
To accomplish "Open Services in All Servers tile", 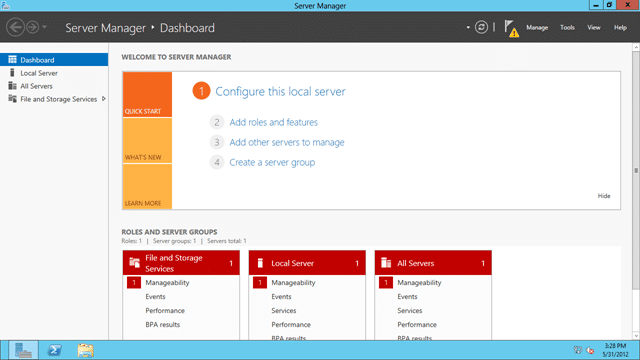I will tap(410, 310).
